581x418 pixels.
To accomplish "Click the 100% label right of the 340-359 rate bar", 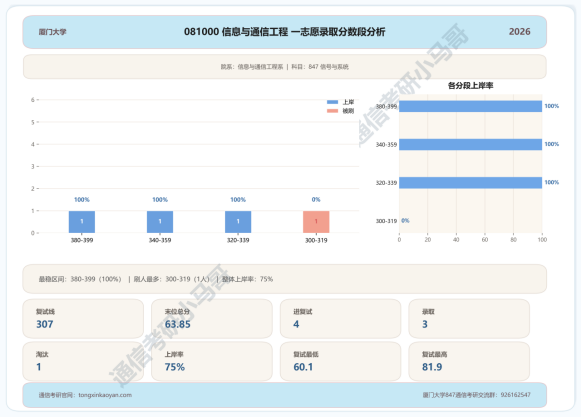I will [552, 144].
